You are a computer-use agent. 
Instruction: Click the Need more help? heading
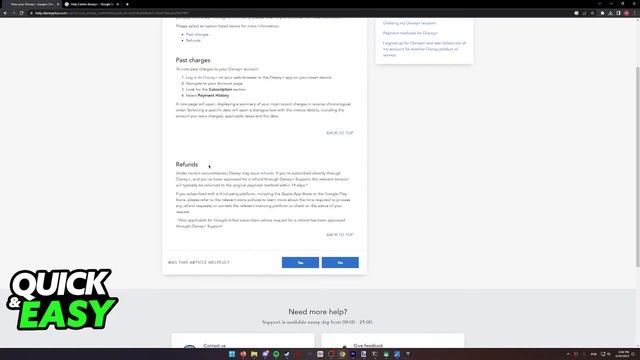coord(318,312)
